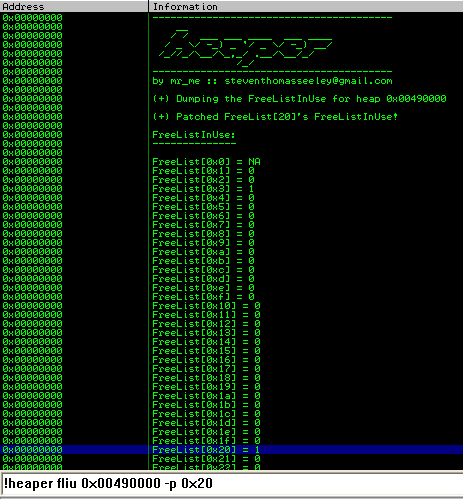Click the Dumping the FreeListInUse heap line
This screenshot has height=499, width=463.
pyautogui.click(x=299, y=99)
